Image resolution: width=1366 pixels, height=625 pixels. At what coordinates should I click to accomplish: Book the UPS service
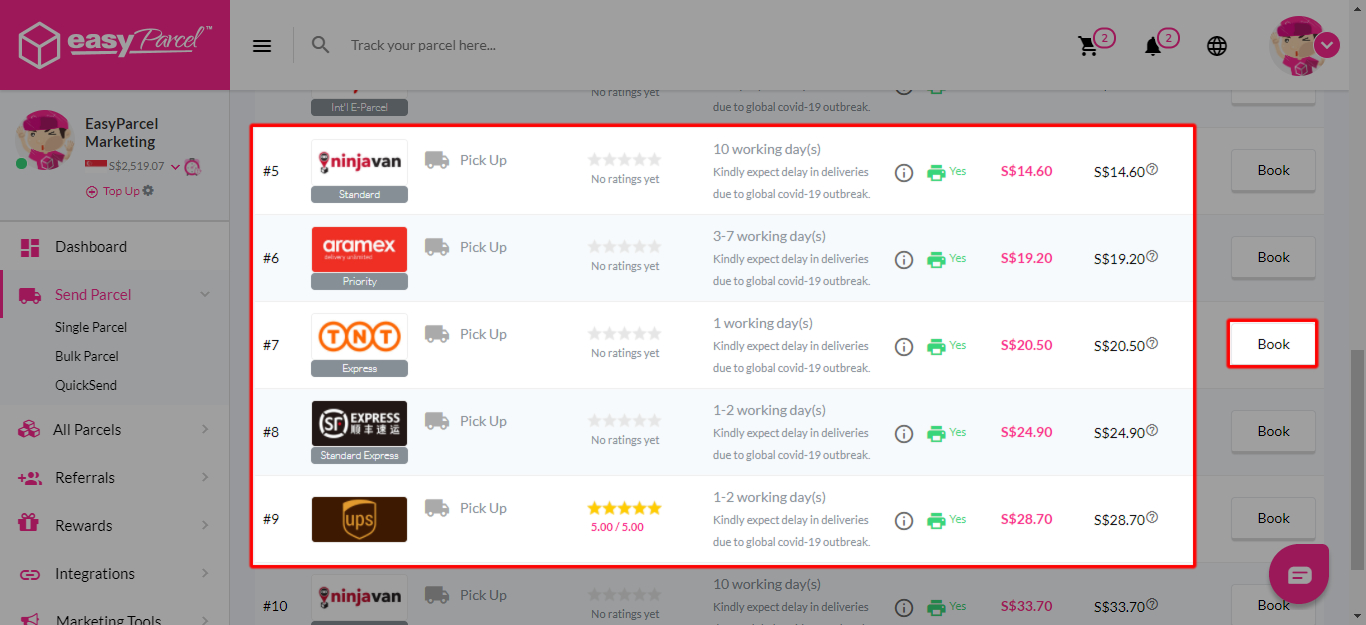click(x=1273, y=519)
